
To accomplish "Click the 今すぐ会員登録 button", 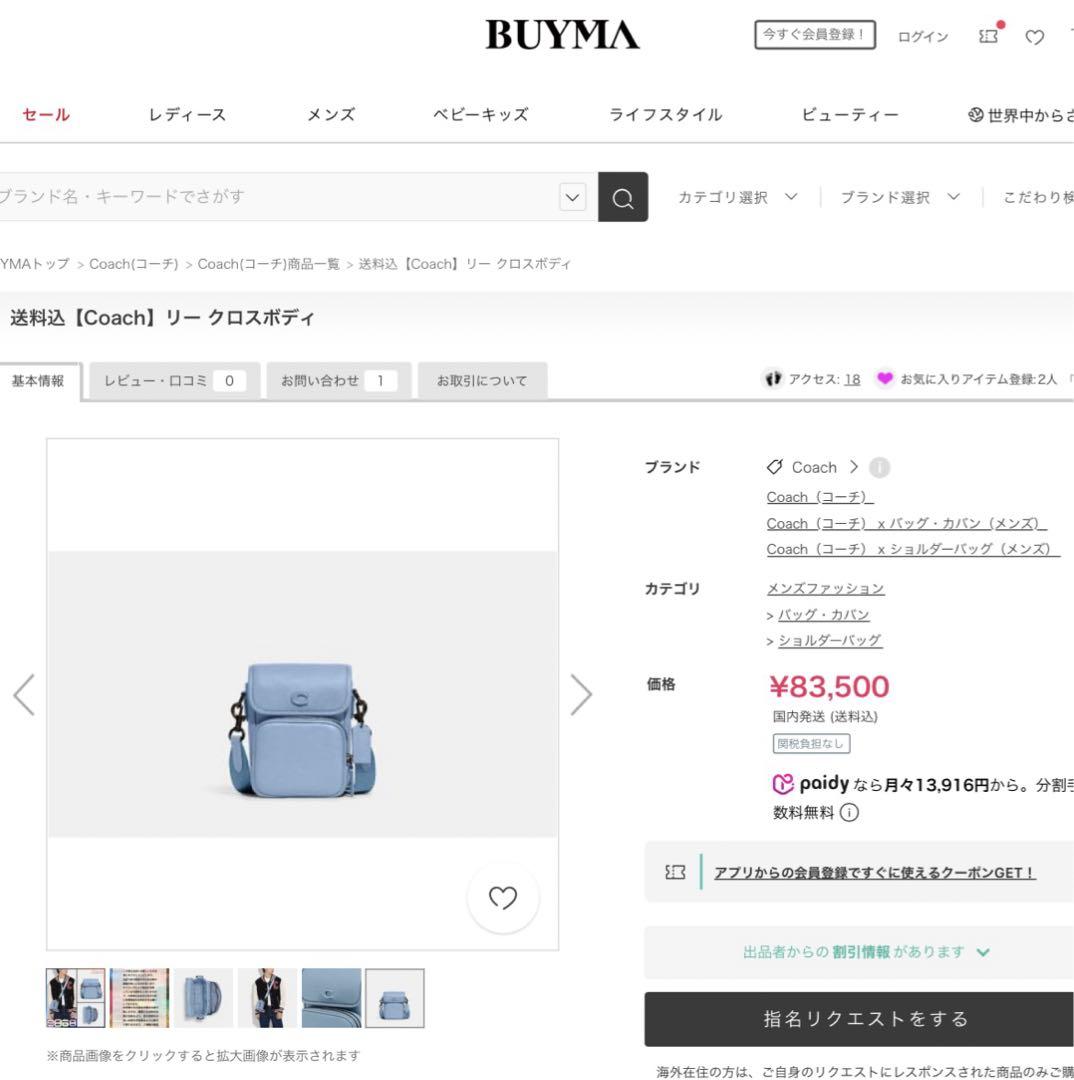I will point(815,34).
